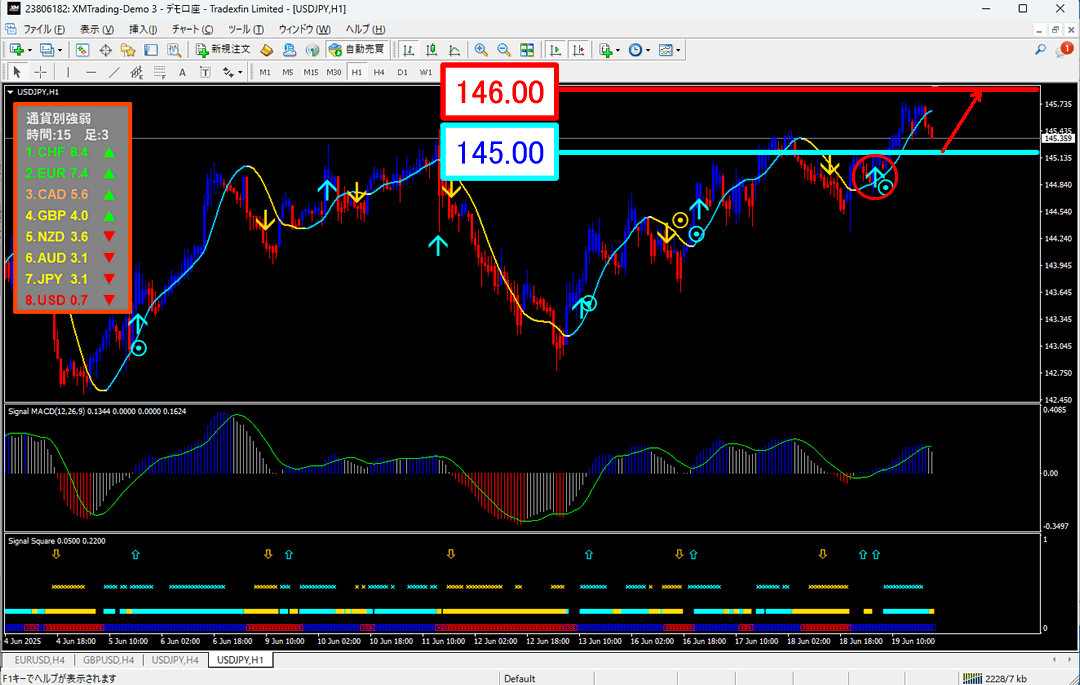The image size is (1080, 685).
Task: Click the Signal MACD(12,26,9) indicator label
Action: 97,411
